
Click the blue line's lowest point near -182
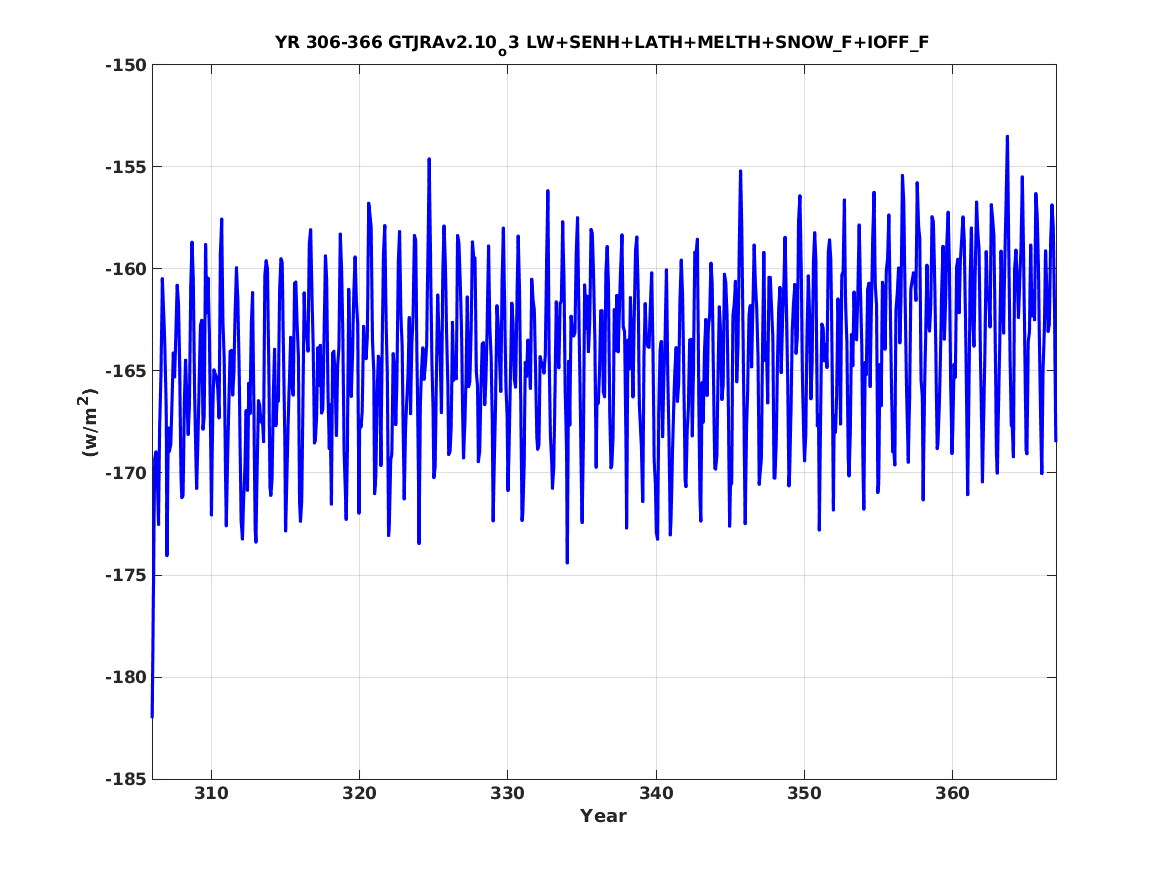click(x=152, y=717)
